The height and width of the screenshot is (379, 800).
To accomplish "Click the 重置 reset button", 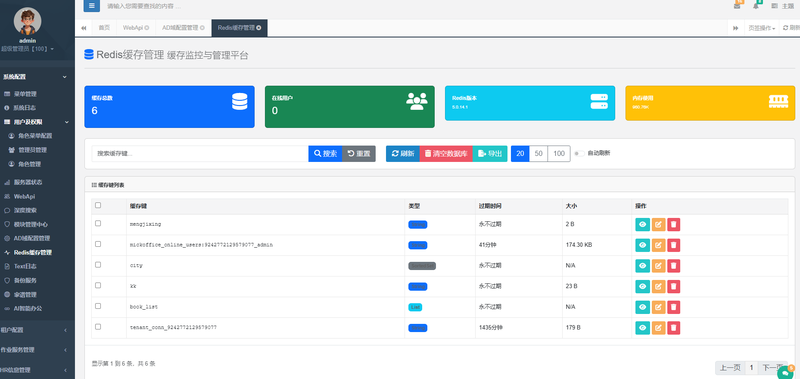I will pyautogui.click(x=359, y=154).
